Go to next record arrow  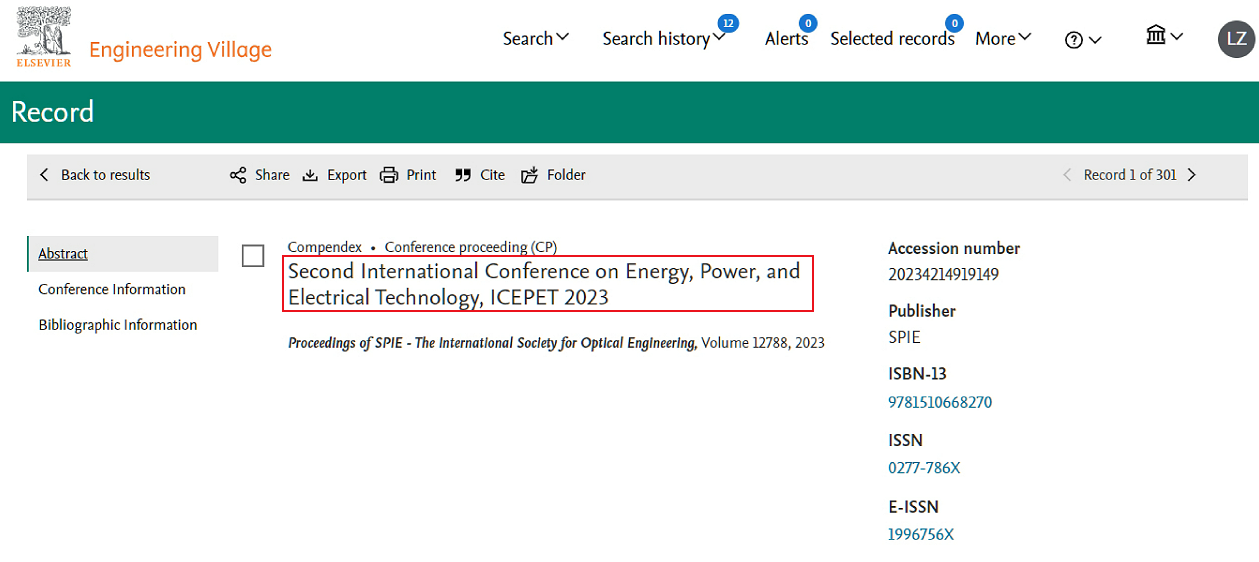[1191, 175]
